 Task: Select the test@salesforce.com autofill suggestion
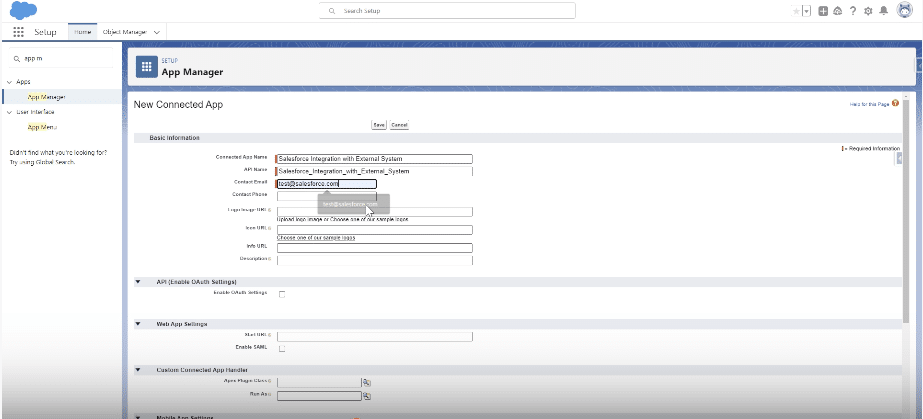[354, 204]
